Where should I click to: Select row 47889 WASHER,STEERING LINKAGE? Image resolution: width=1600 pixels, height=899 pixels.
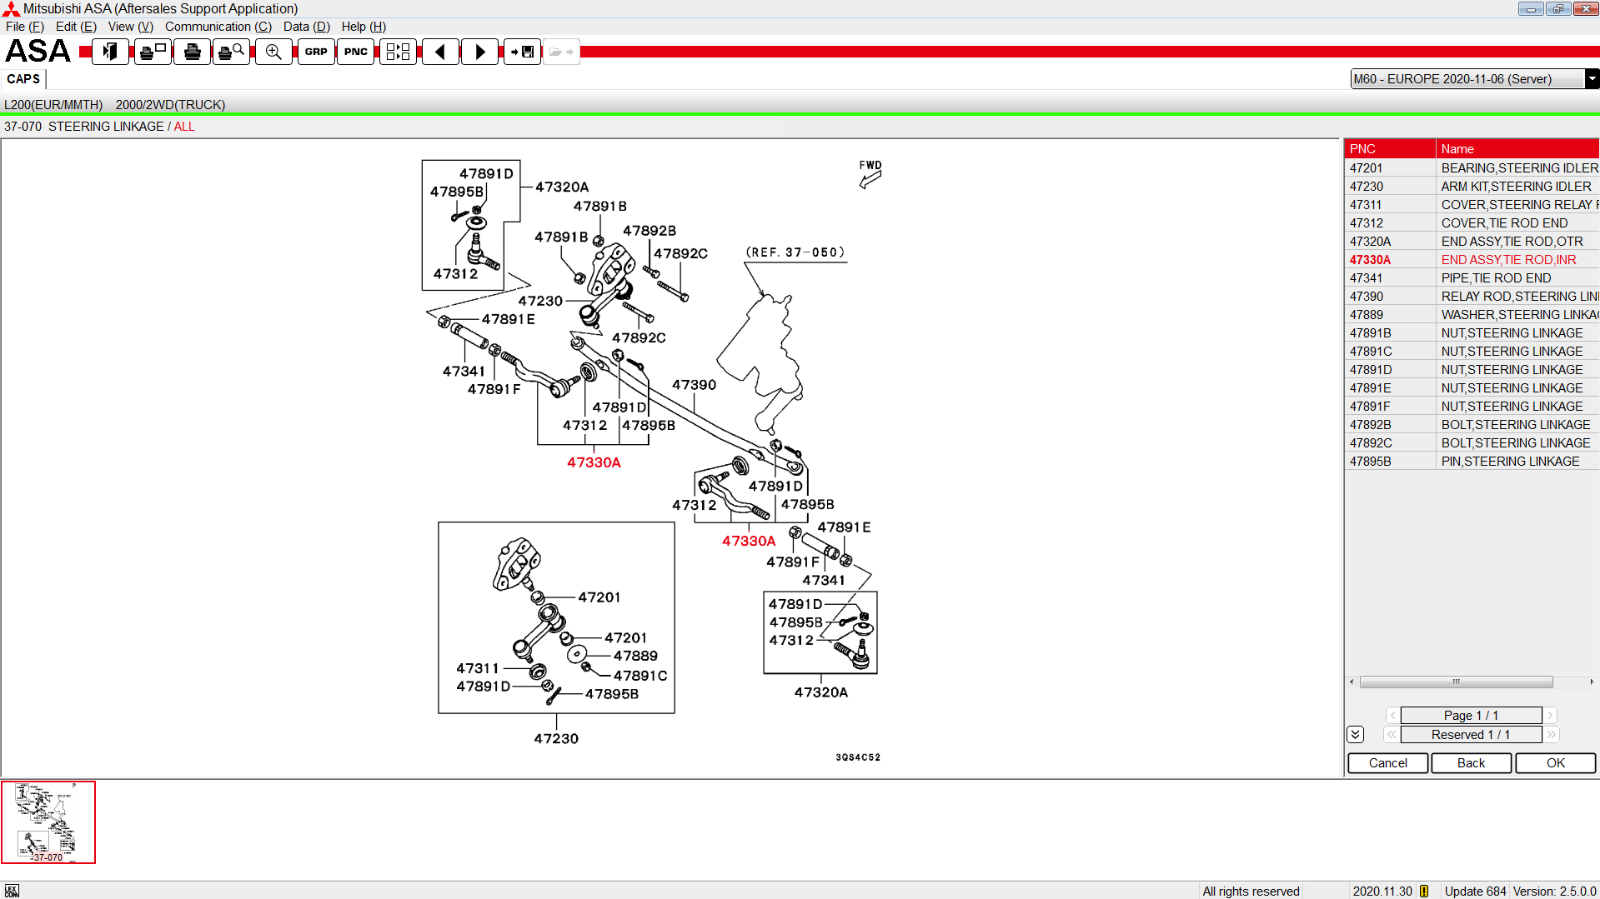[x=1472, y=315]
